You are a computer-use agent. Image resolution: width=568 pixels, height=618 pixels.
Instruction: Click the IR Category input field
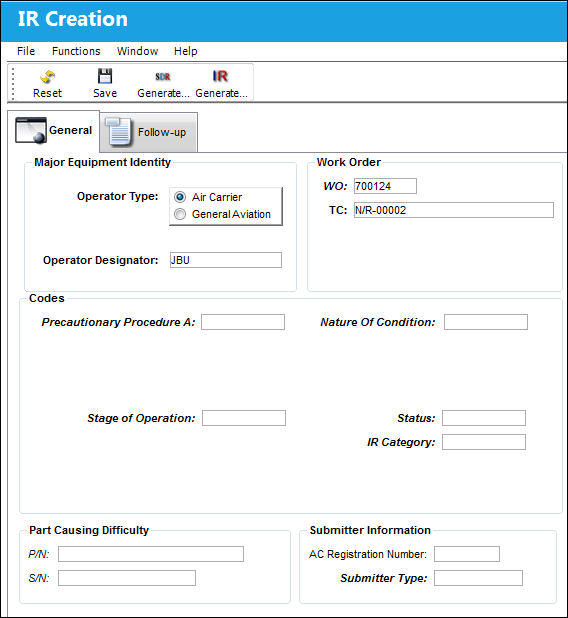(x=484, y=442)
